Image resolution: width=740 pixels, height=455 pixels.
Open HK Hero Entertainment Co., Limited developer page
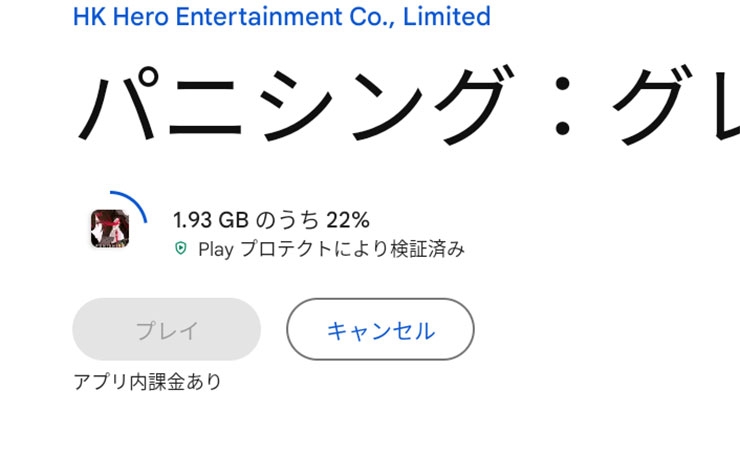282,16
